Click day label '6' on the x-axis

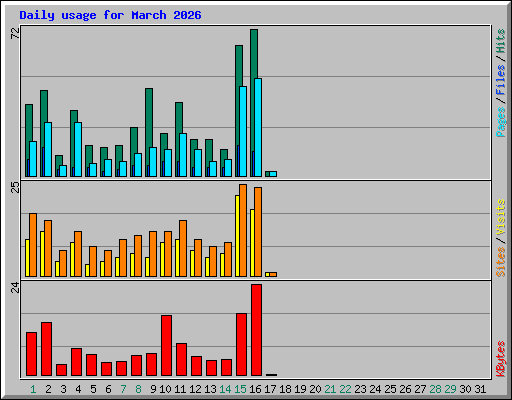(x=108, y=389)
